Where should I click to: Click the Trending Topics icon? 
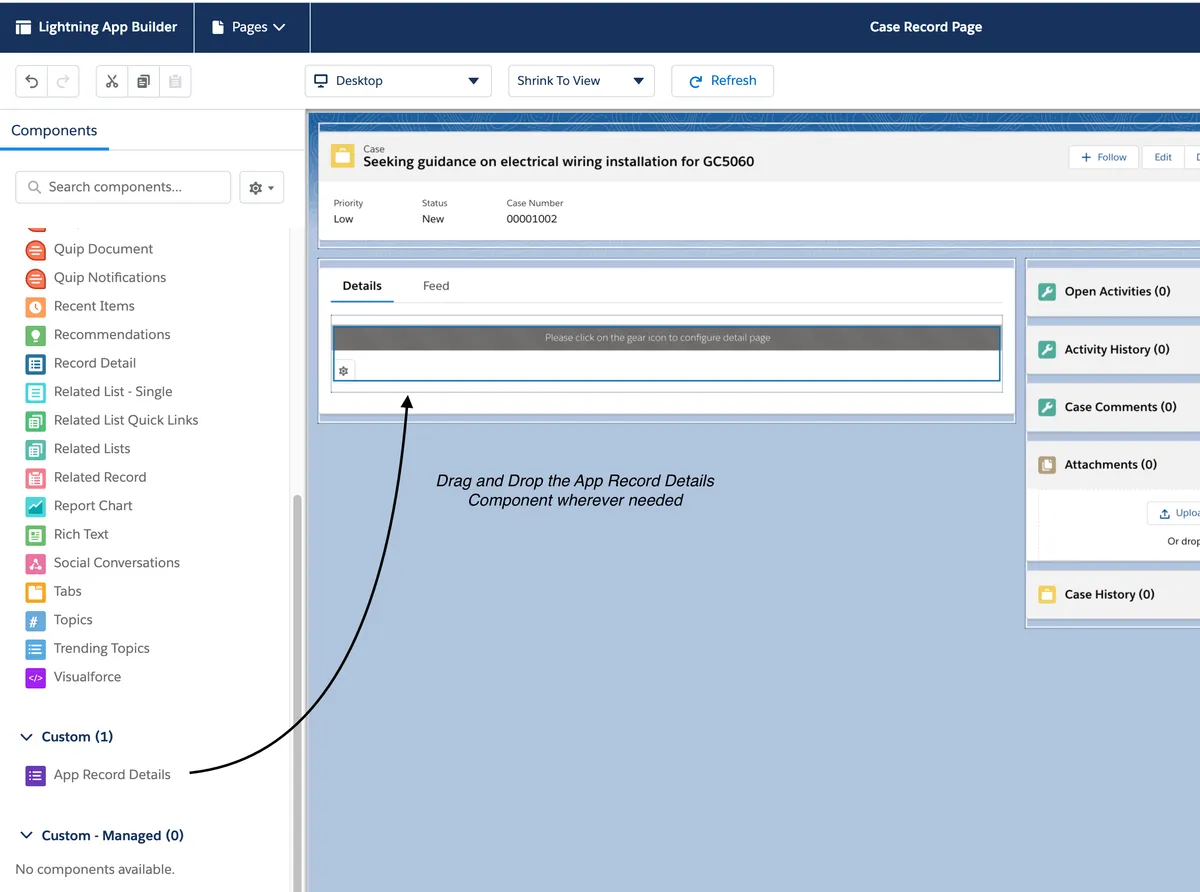[x=35, y=648]
